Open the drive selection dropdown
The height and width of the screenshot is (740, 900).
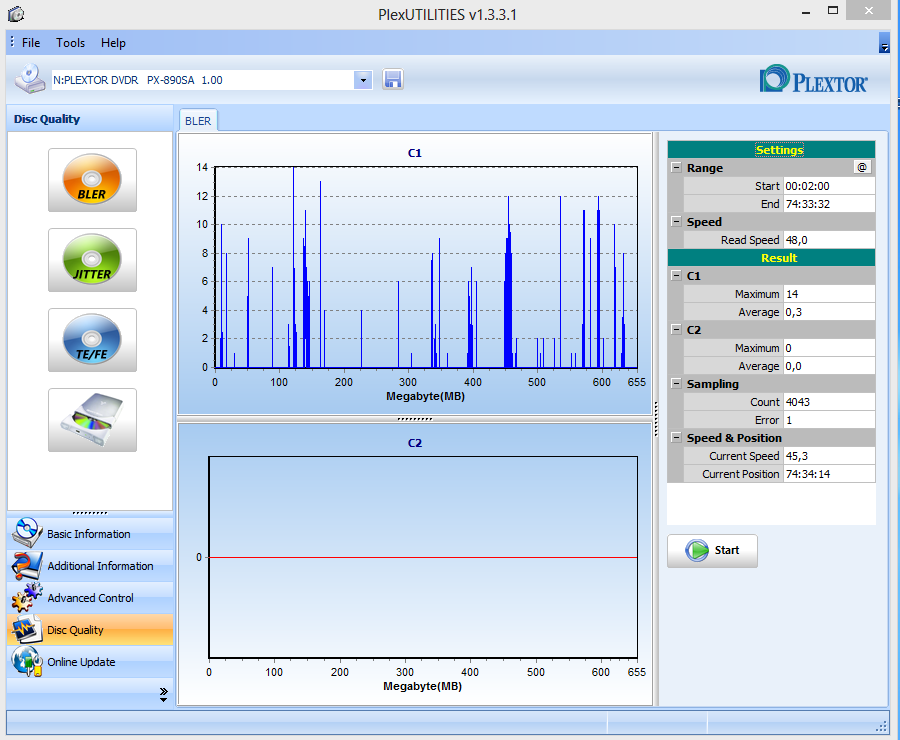coord(363,80)
